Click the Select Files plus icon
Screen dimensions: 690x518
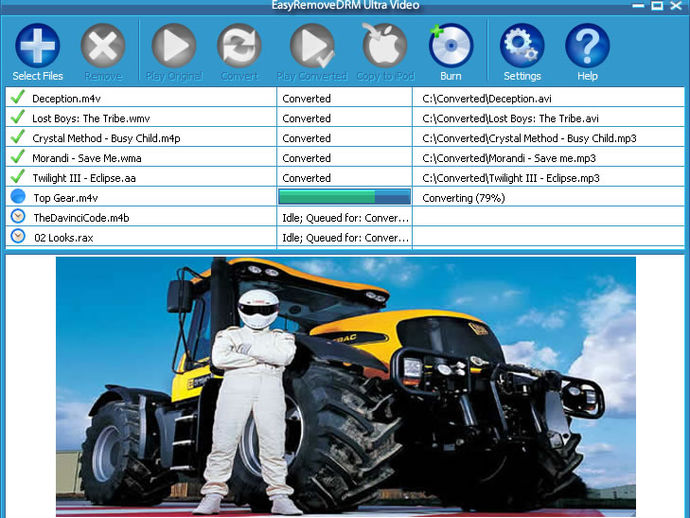click(x=37, y=45)
